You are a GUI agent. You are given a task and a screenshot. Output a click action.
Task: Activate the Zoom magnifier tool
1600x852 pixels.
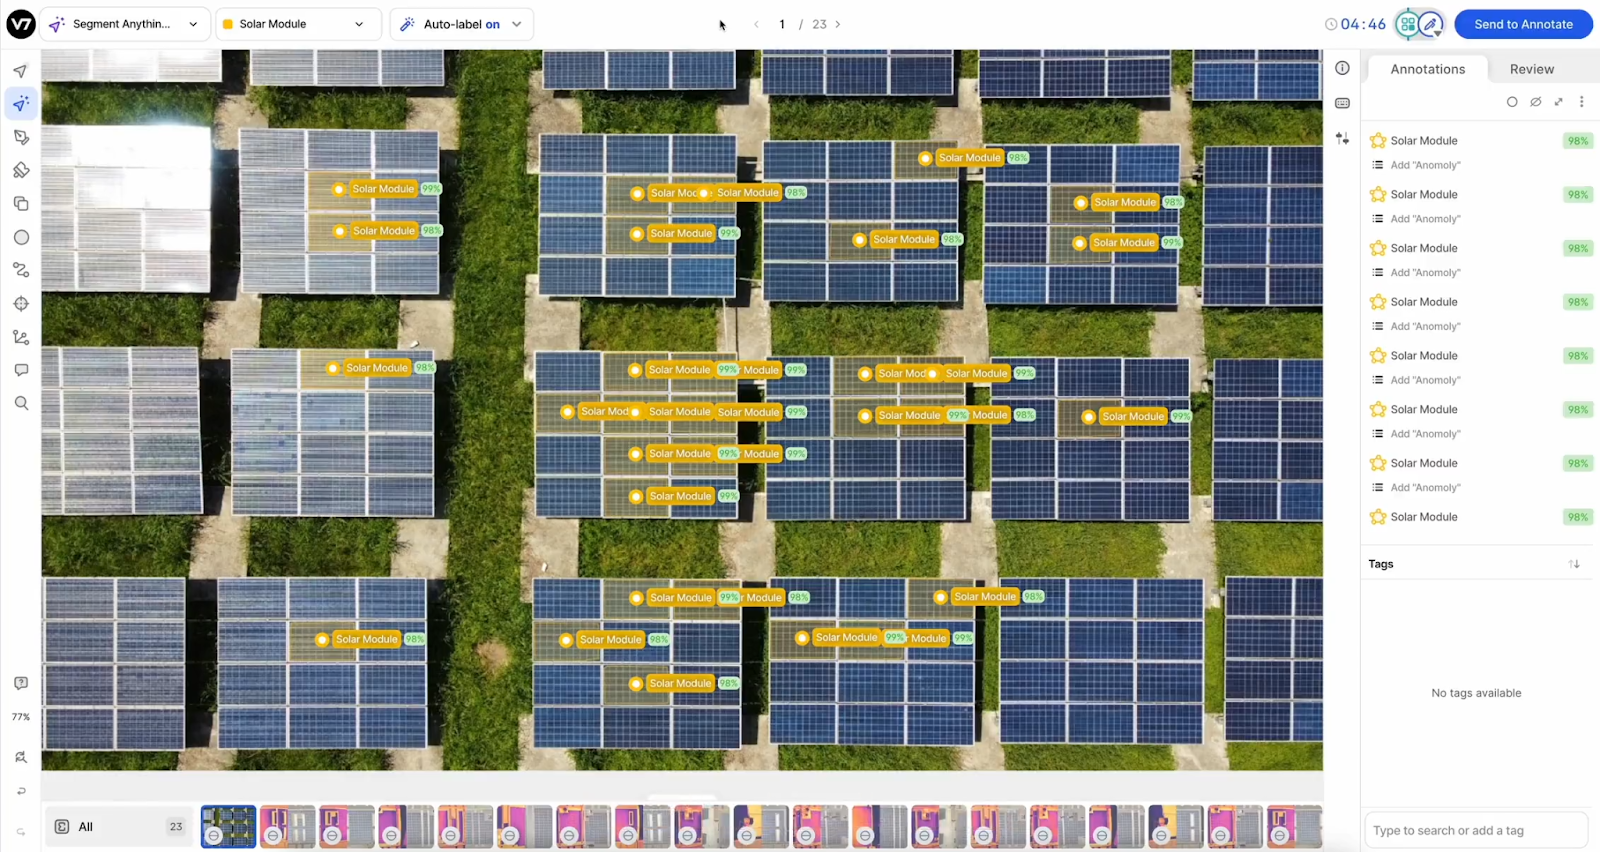pyautogui.click(x=21, y=403)
